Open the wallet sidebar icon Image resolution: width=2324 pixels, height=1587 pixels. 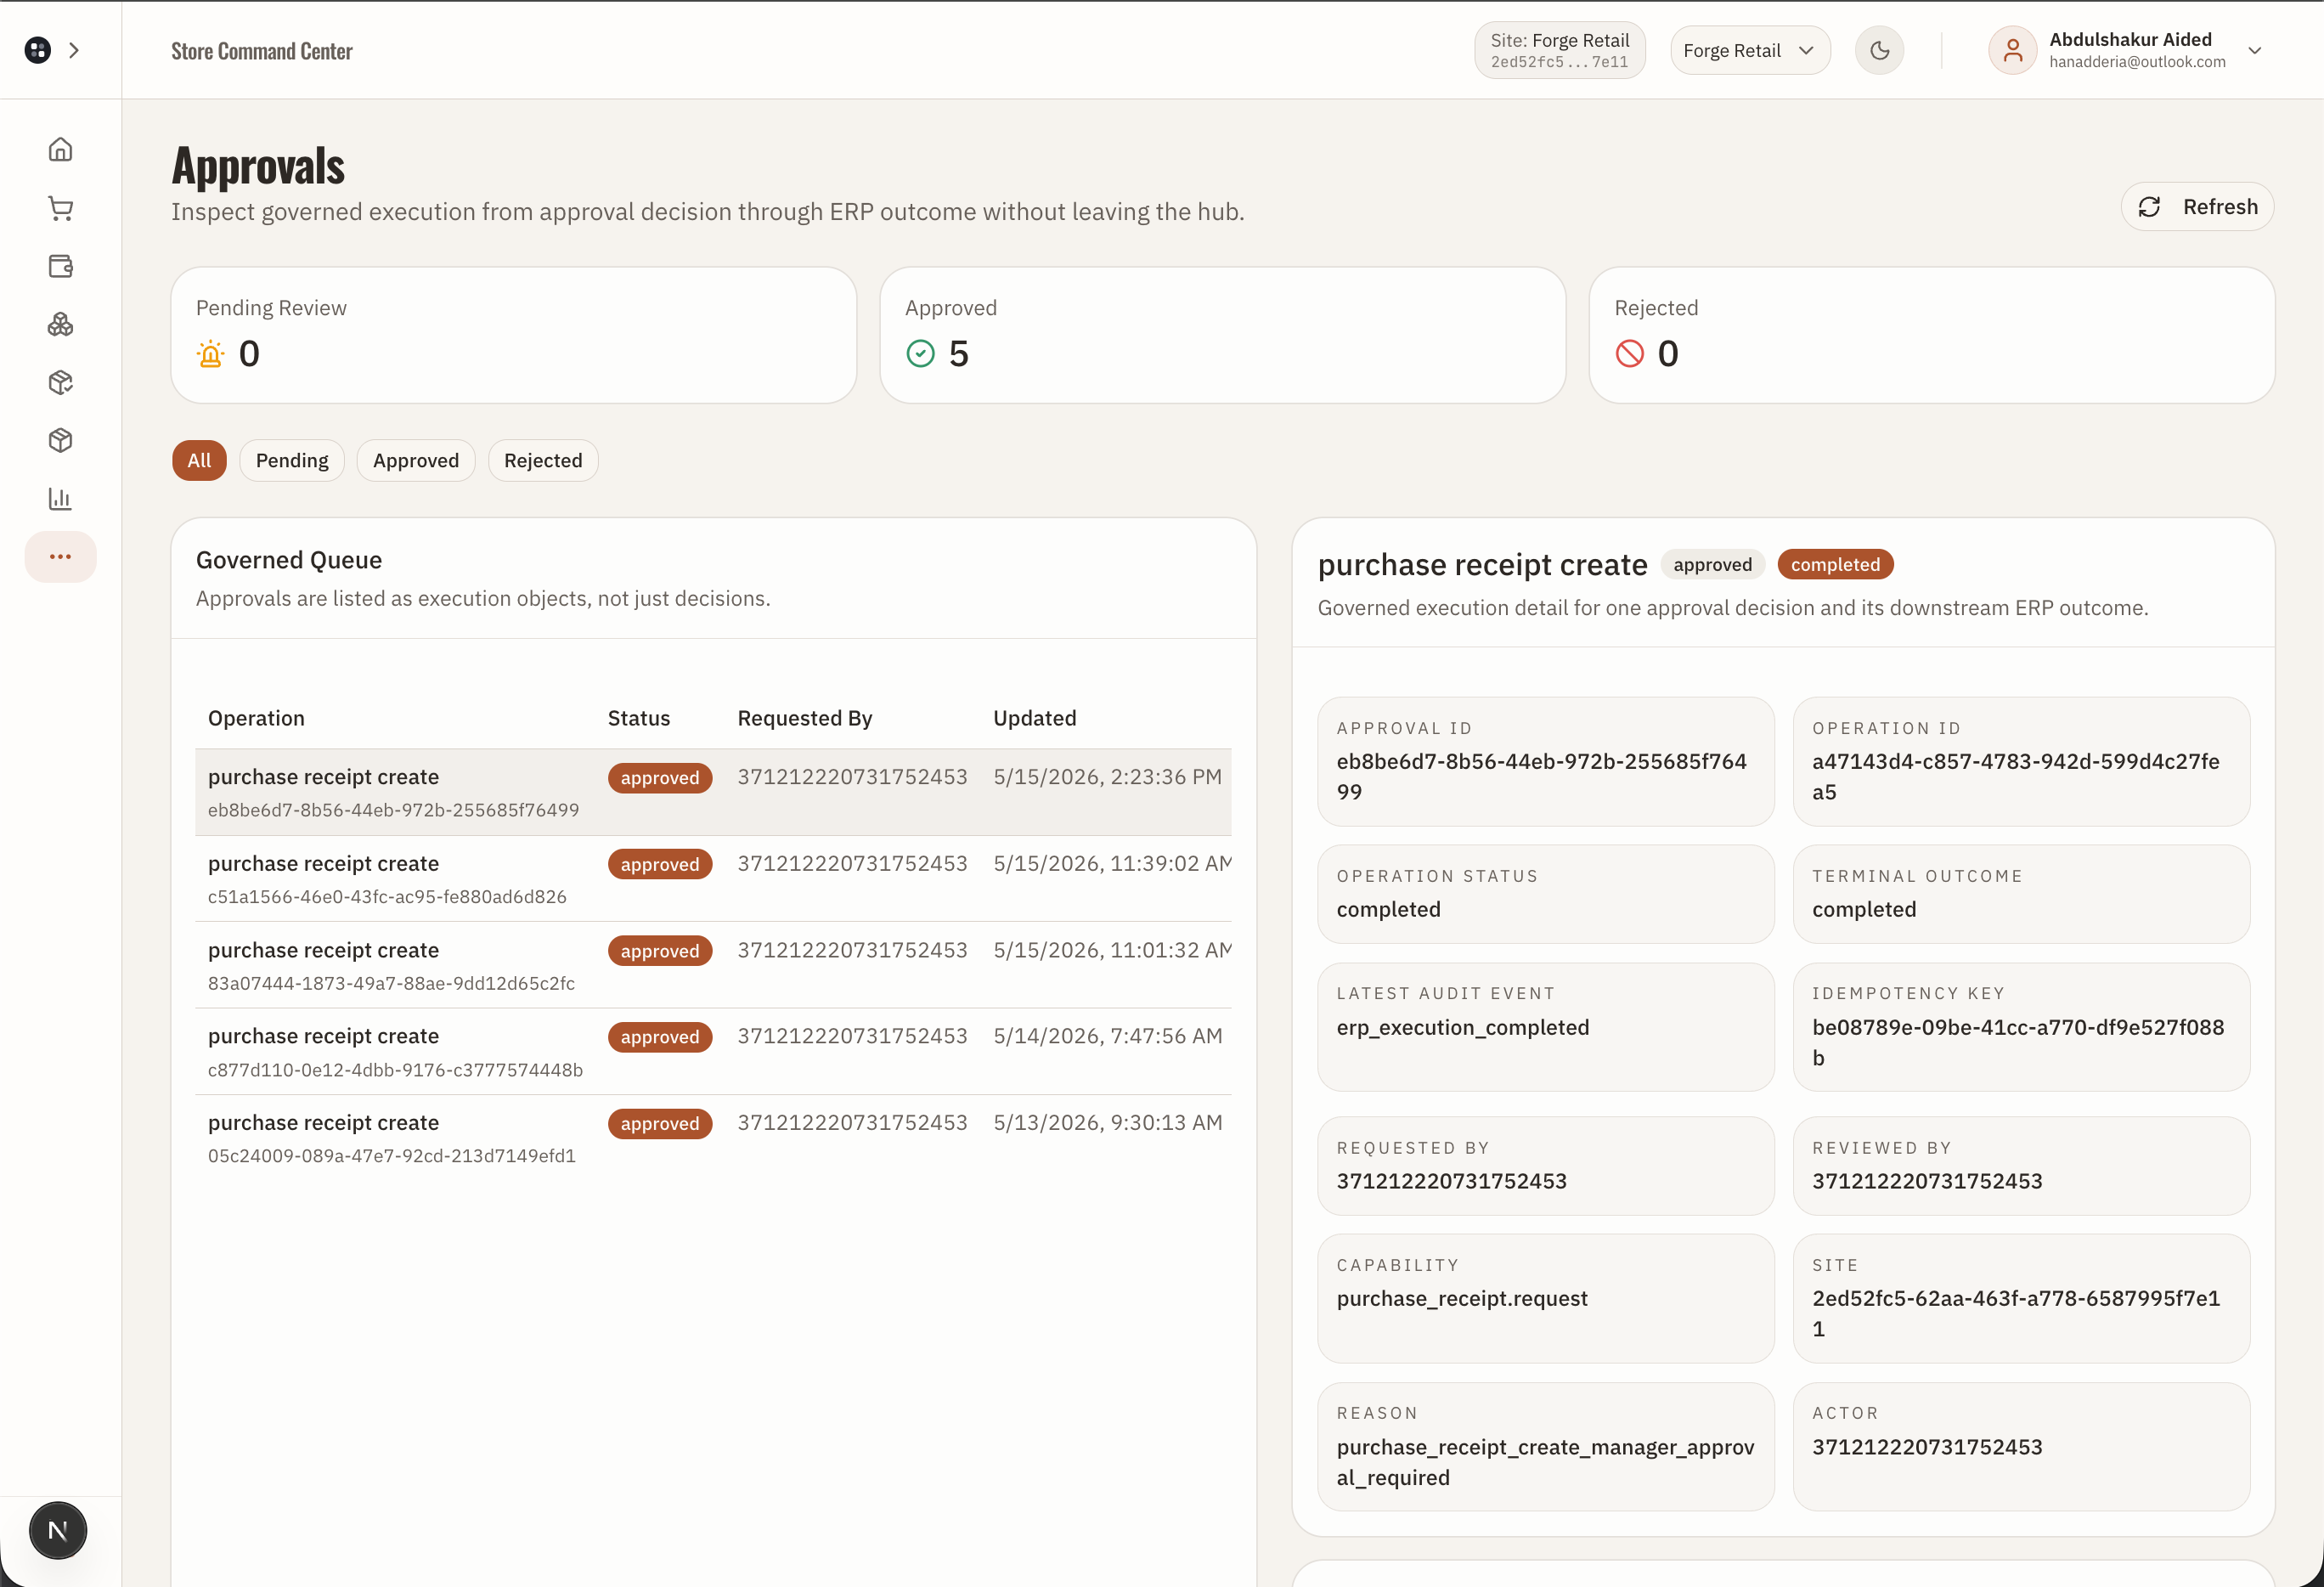[60, 266]
